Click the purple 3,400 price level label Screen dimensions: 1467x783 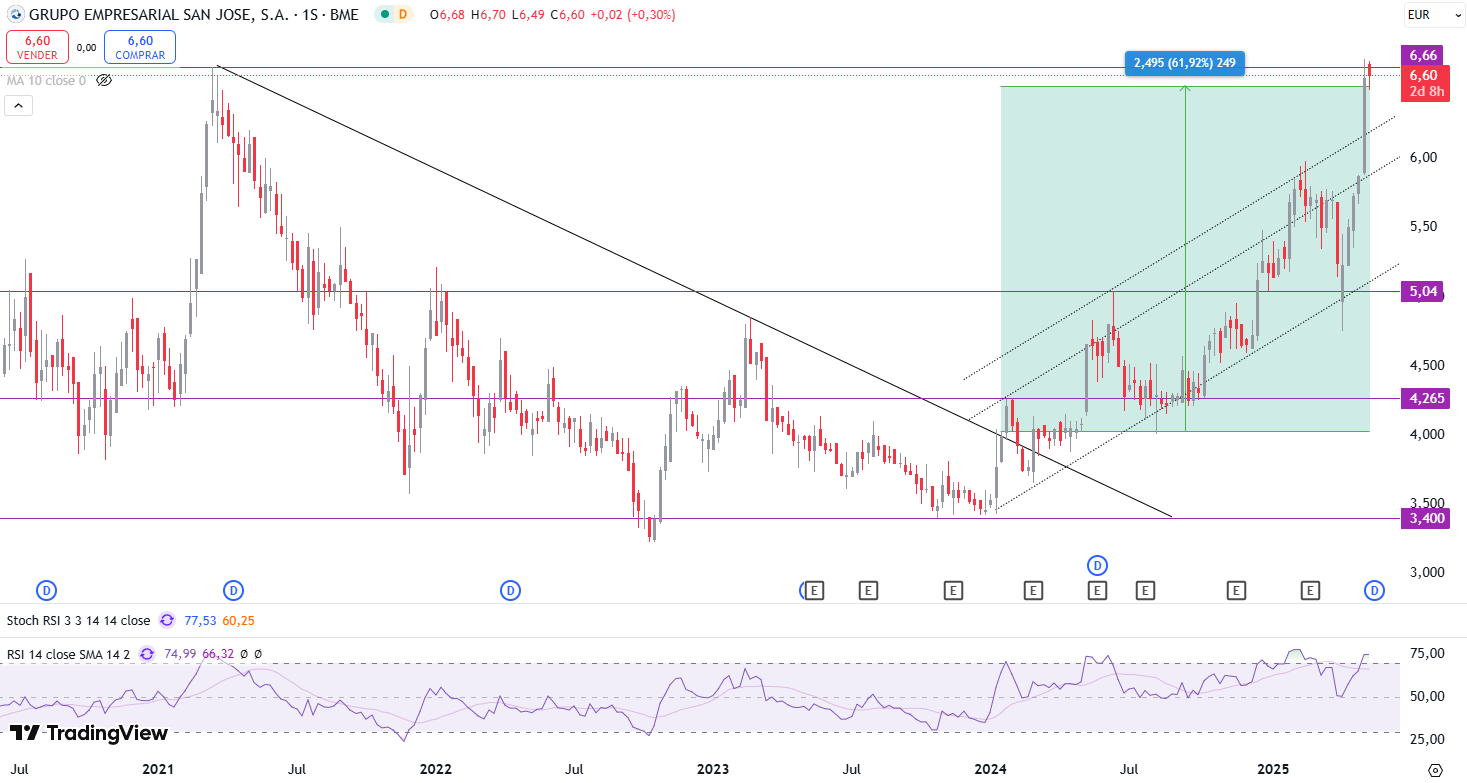coord(1426,518)
